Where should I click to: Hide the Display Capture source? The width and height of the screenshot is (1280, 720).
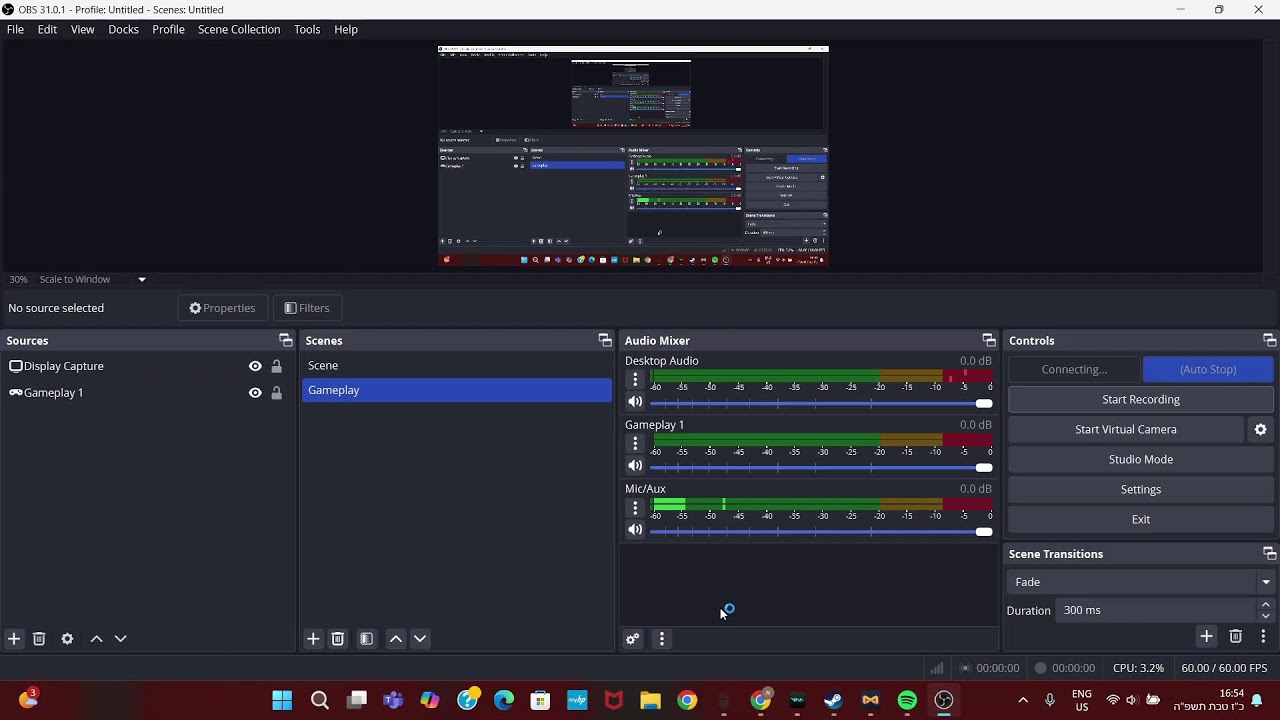pyautogui.click(x=255, y=366)
